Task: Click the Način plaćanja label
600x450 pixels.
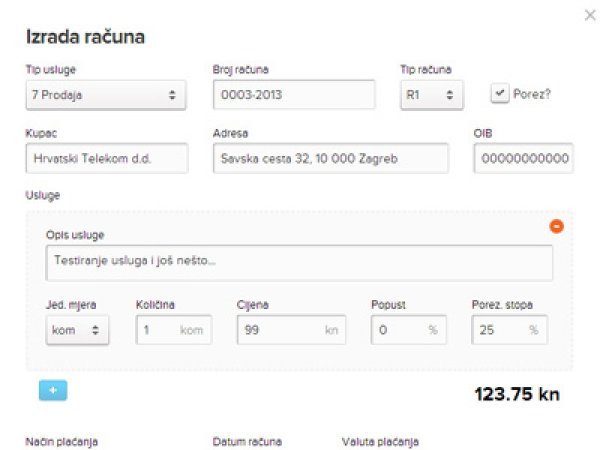Action: (62, 442)
